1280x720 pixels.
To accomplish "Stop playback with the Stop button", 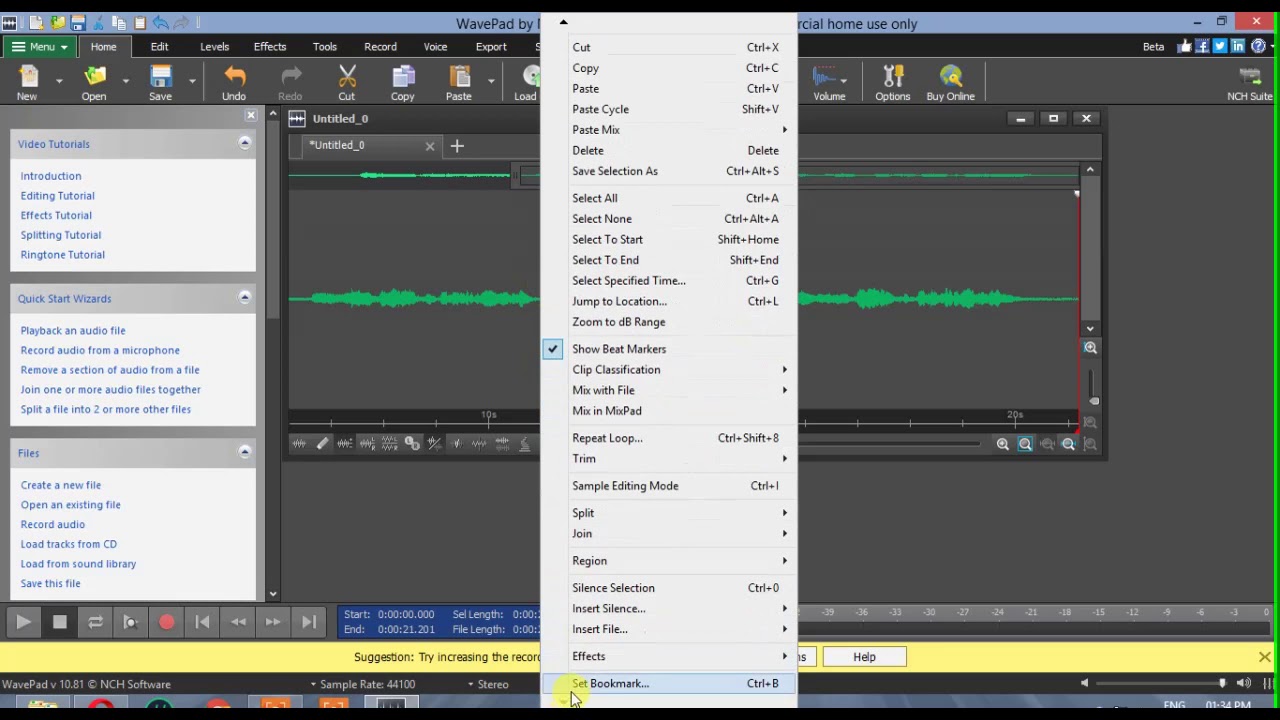I will coord(59,622).
